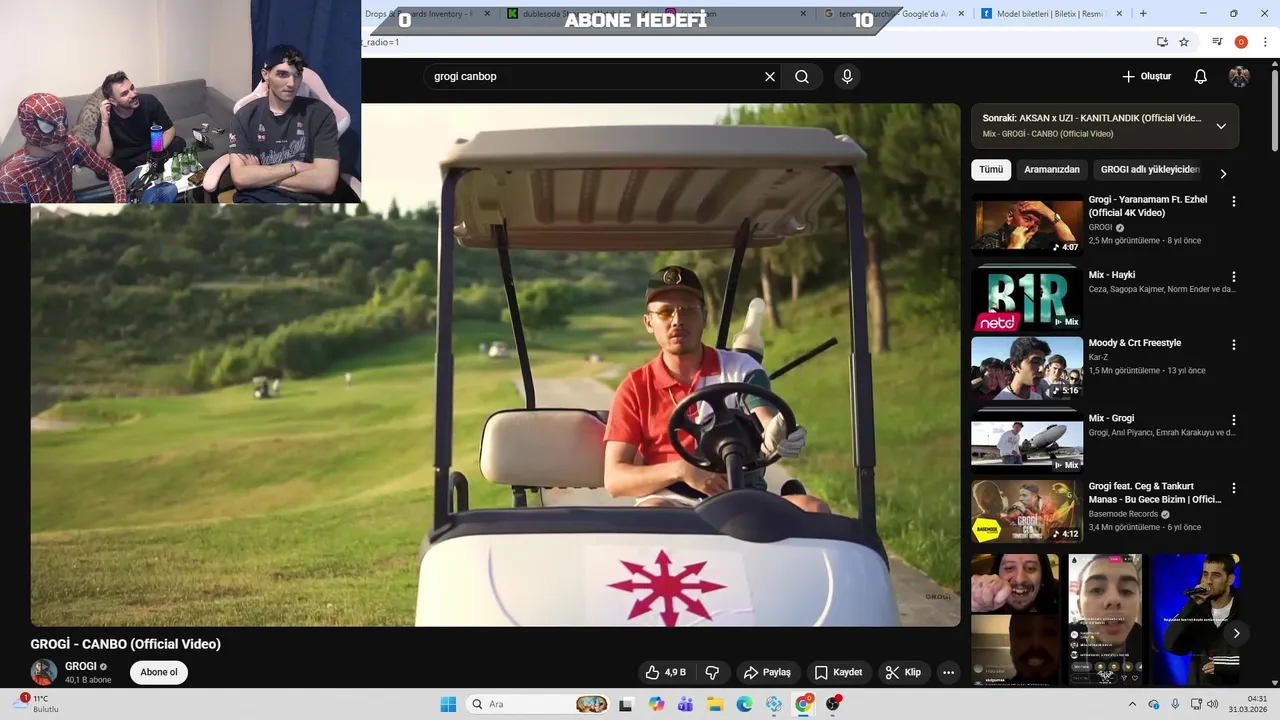This screenshot has height=720, width=1280.
Task: Open Chrome profile button
Action: (x=1241, y=42)
